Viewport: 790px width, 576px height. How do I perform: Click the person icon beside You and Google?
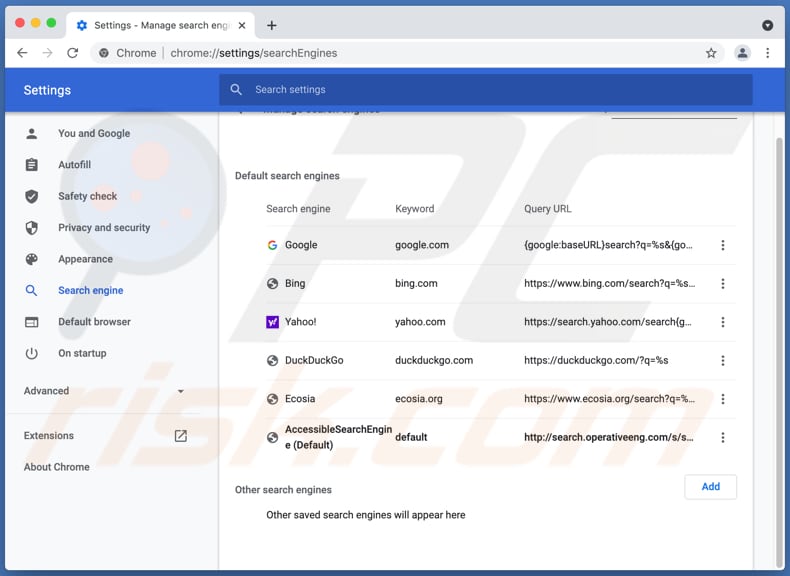[32, 134]
